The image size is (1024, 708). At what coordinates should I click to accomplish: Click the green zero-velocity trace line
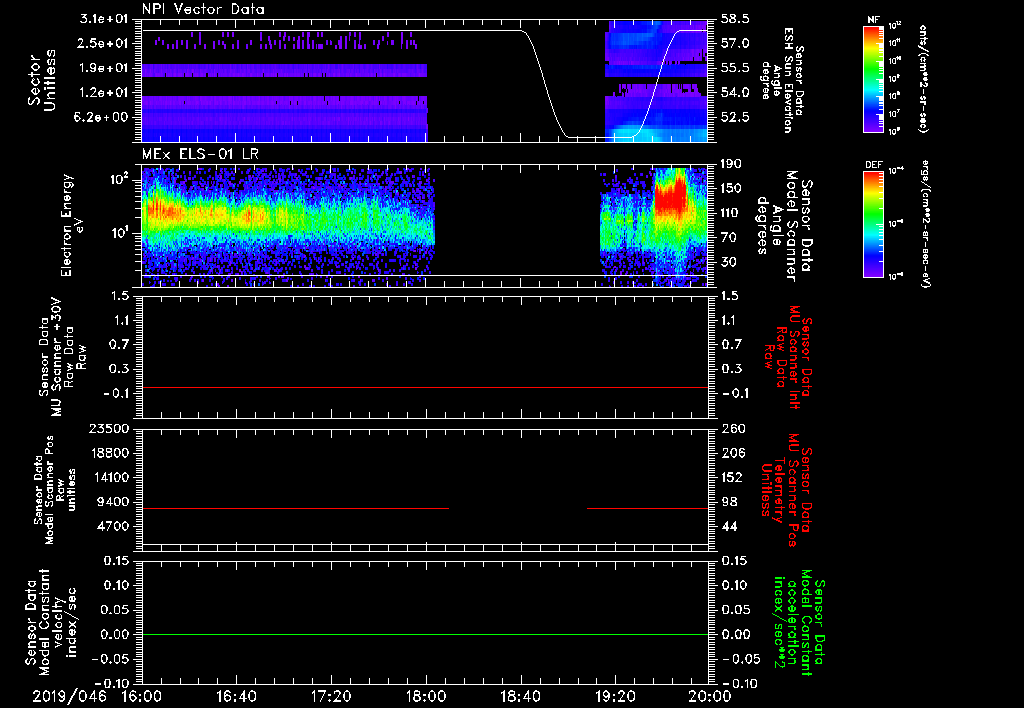[x=425, y=634]
